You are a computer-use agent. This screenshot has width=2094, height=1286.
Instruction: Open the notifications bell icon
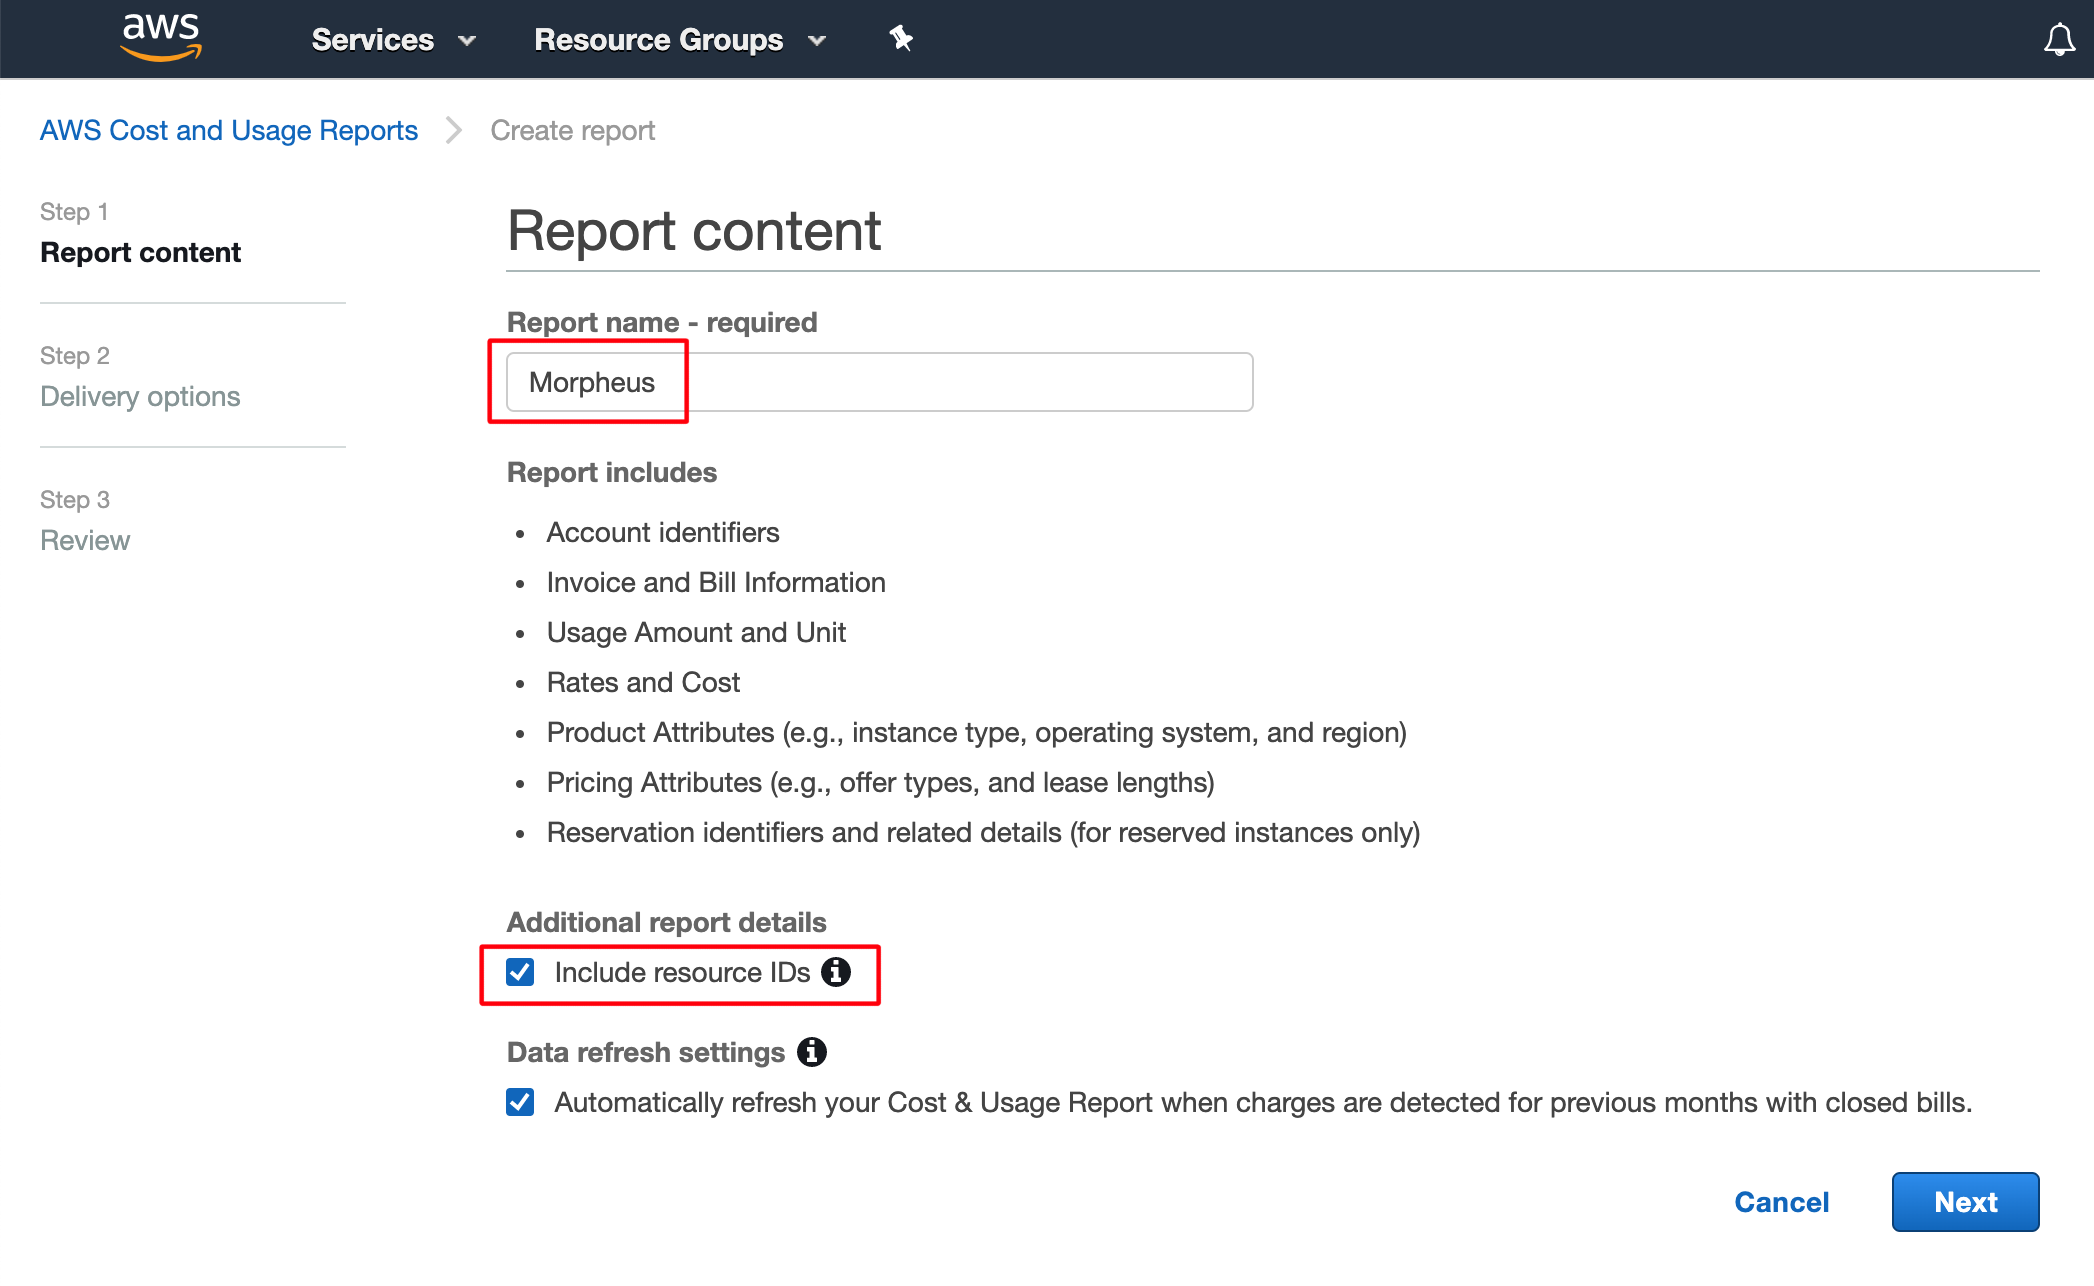pos(2059,40)
